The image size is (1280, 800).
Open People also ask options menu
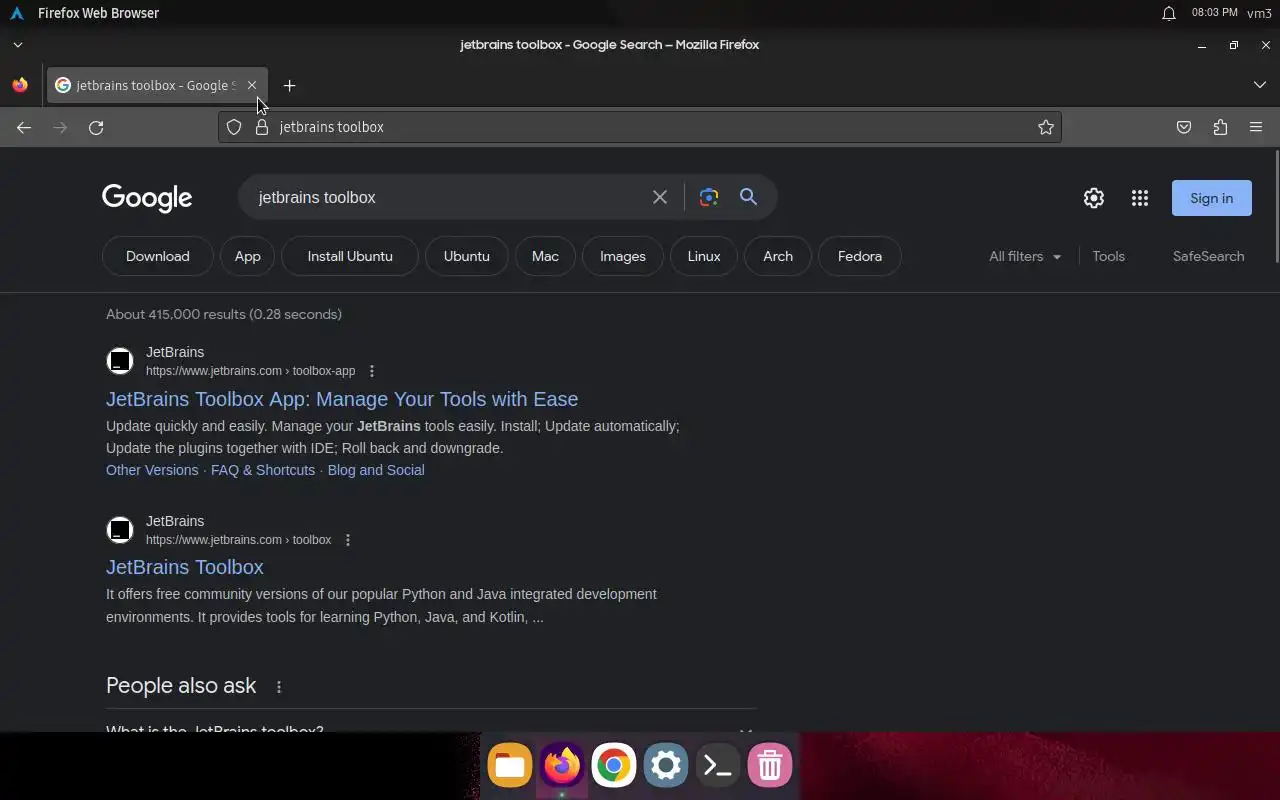pyautogui.click(x=279, y=687)
